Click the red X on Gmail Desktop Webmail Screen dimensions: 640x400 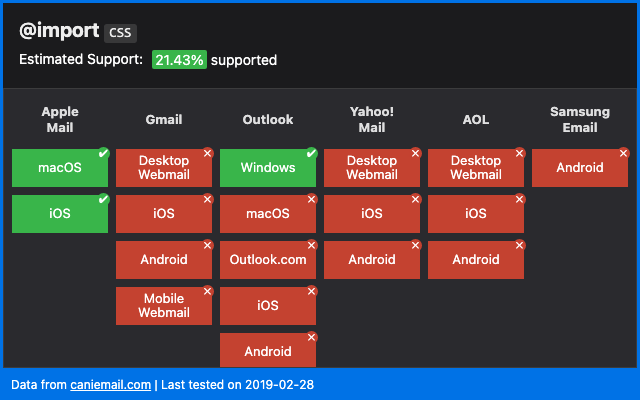pos(207,153)
